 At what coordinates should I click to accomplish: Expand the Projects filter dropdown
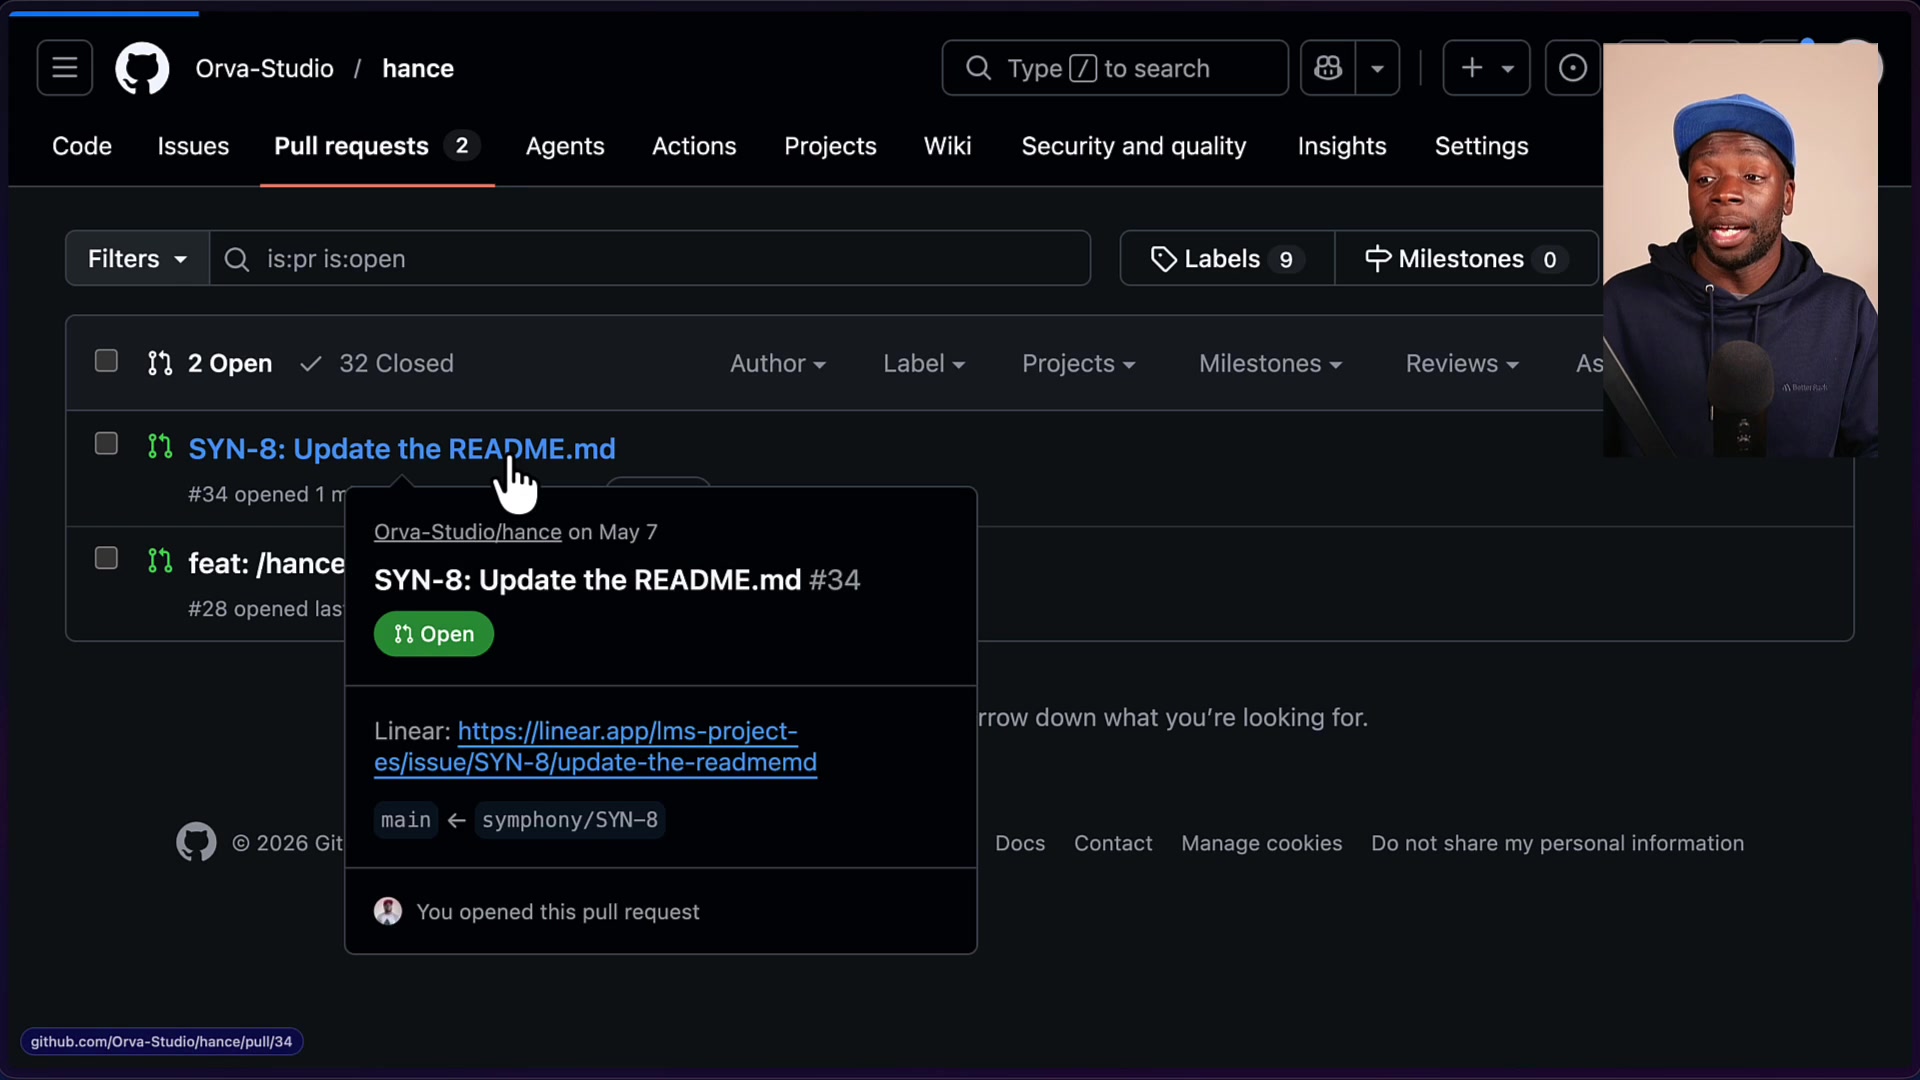(1079, 363)
